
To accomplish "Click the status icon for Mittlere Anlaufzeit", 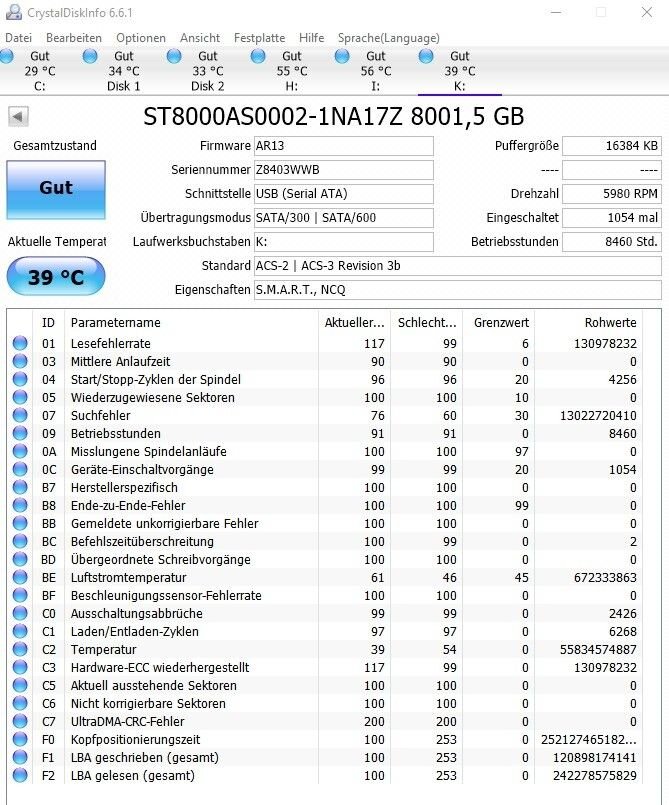I will (x=20, y=361).
